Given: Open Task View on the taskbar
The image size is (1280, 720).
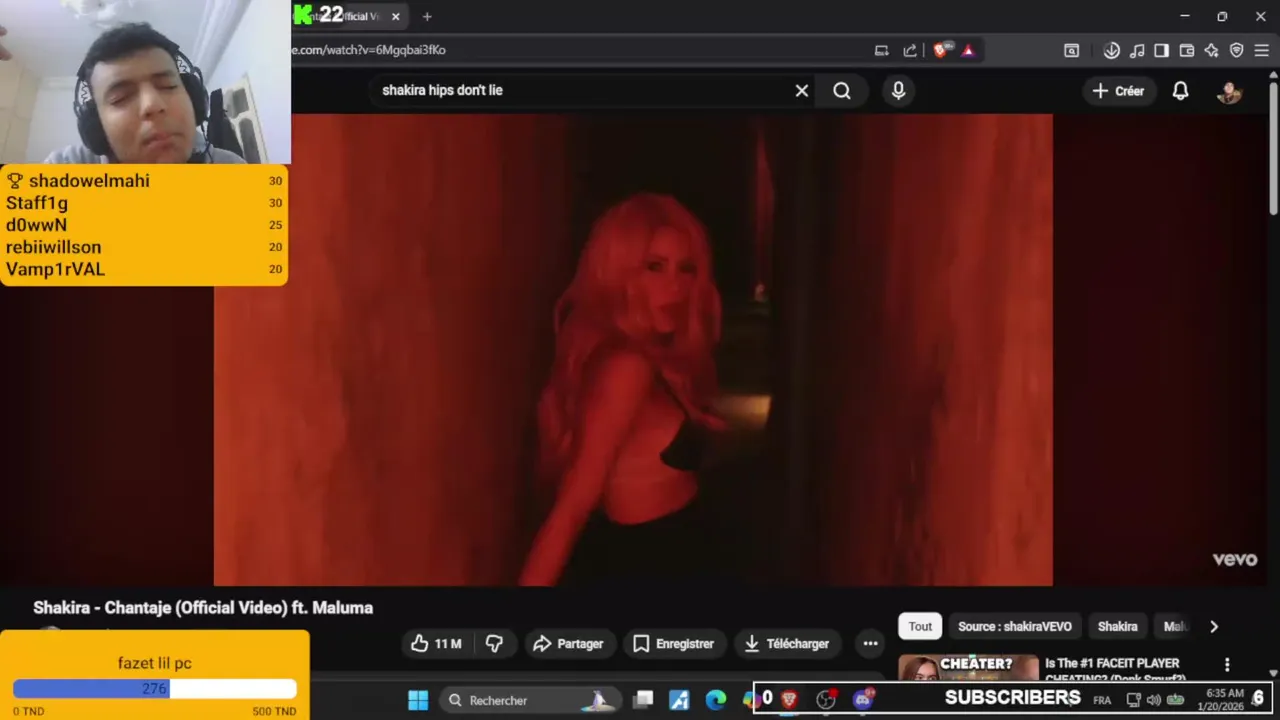Looking at the screenshot, I should [x=643, y=700].
